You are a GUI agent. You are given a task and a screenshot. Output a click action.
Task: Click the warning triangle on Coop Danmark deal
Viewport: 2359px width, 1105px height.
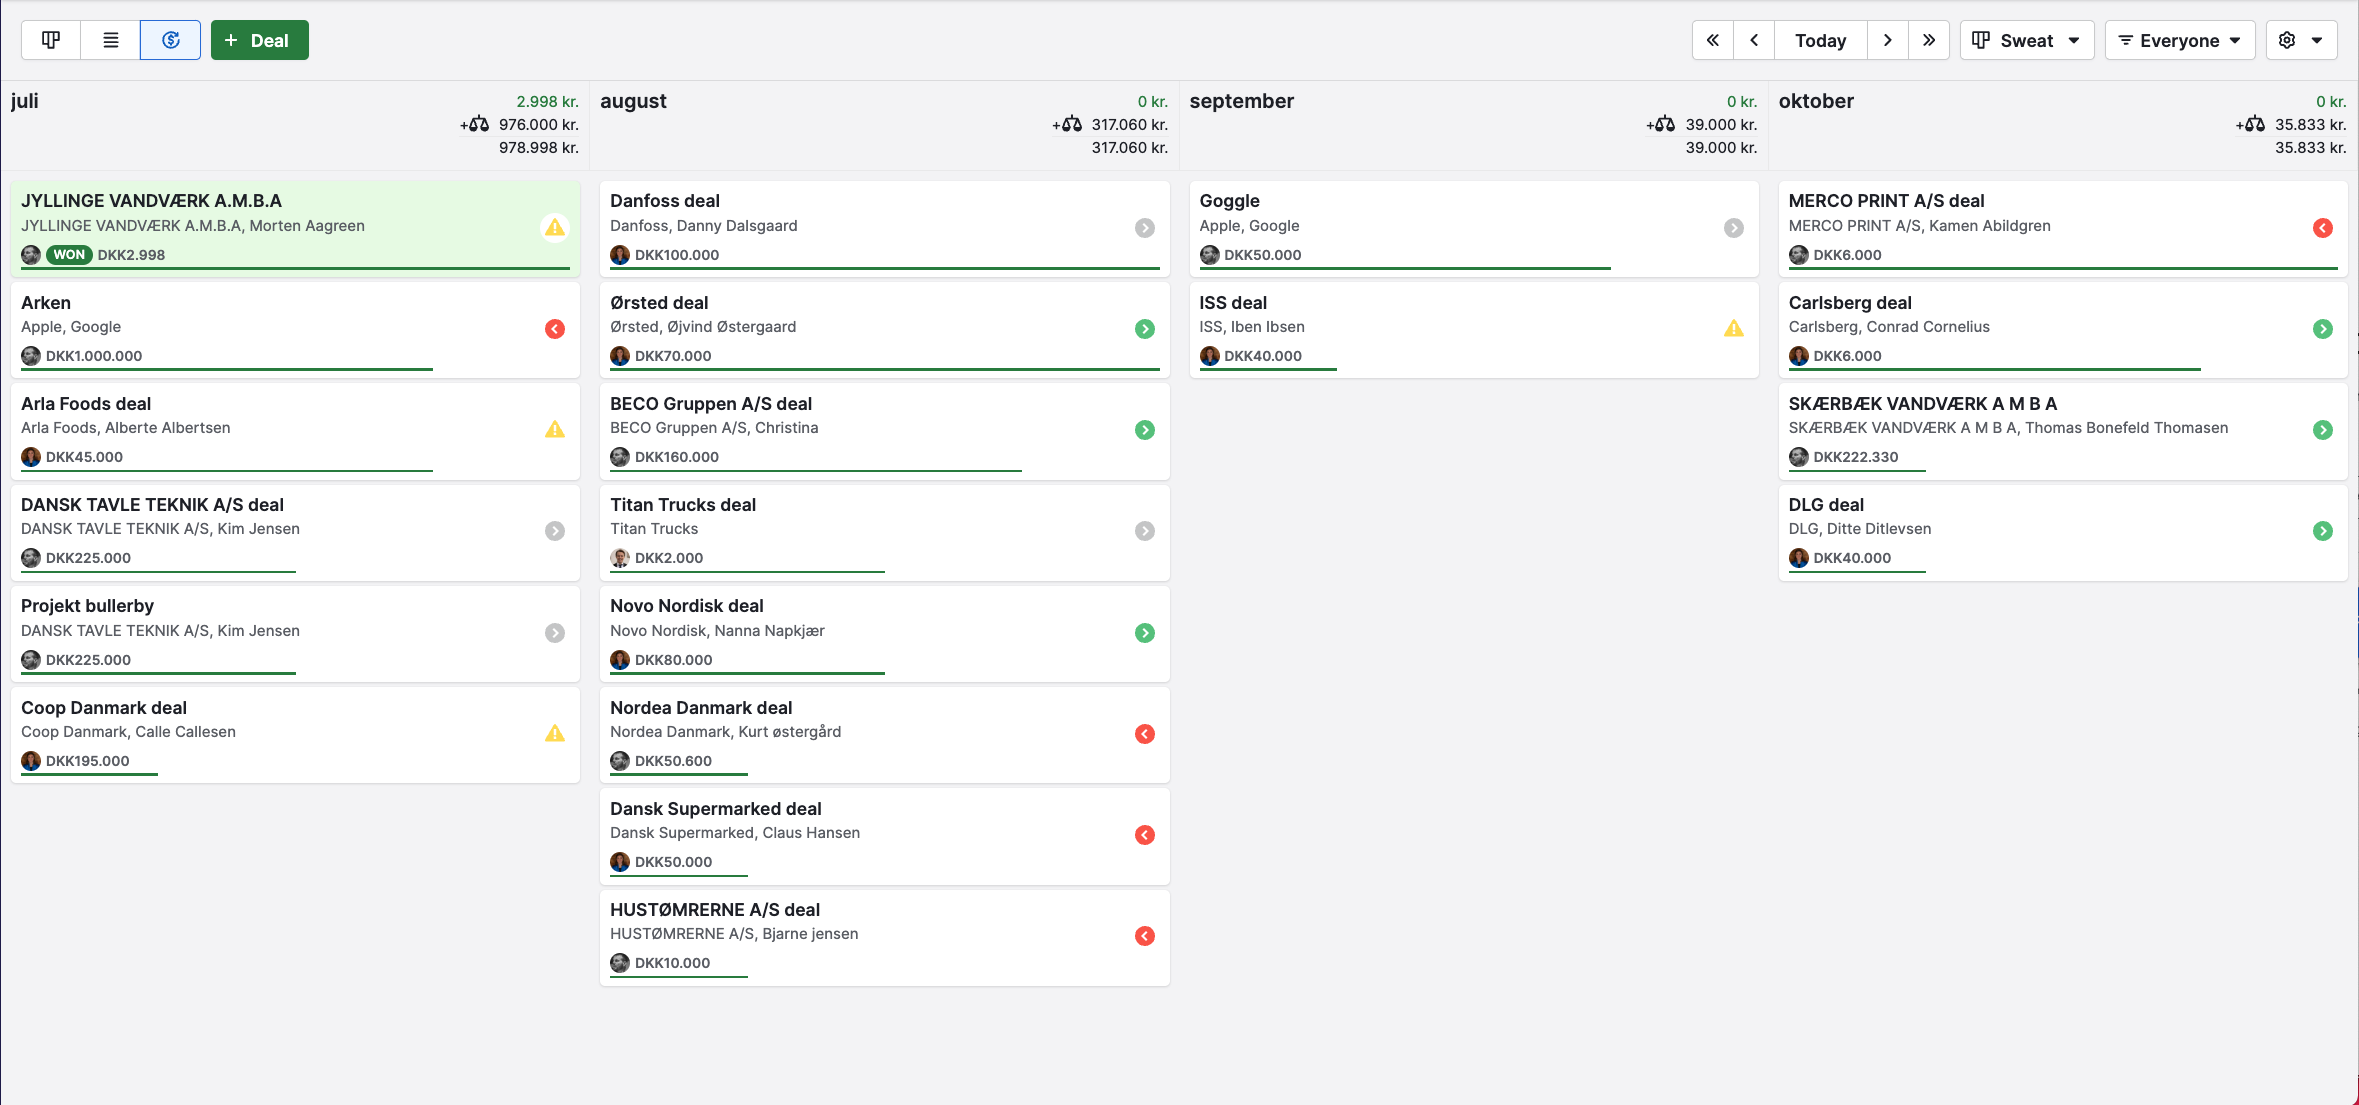pos(555,734)
